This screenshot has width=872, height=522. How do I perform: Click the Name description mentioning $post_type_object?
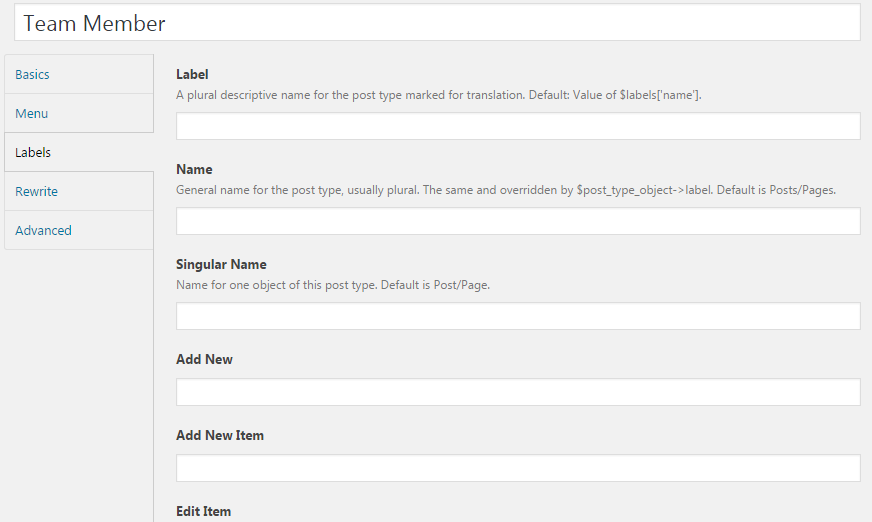pos(506,190)
